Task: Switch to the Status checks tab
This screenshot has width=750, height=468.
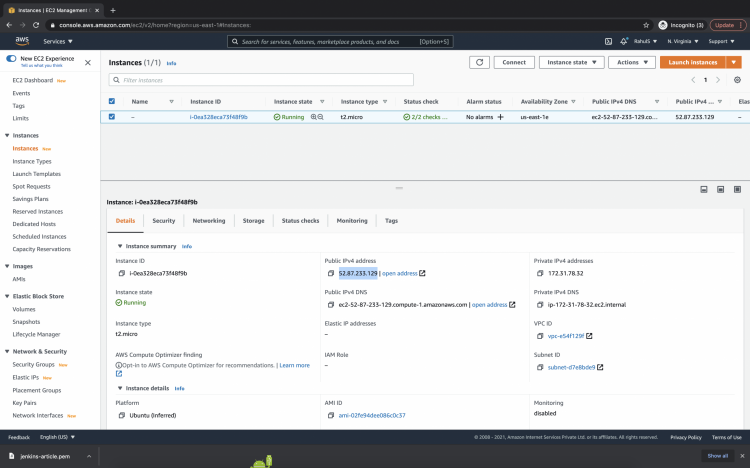Action: [300, 221]
